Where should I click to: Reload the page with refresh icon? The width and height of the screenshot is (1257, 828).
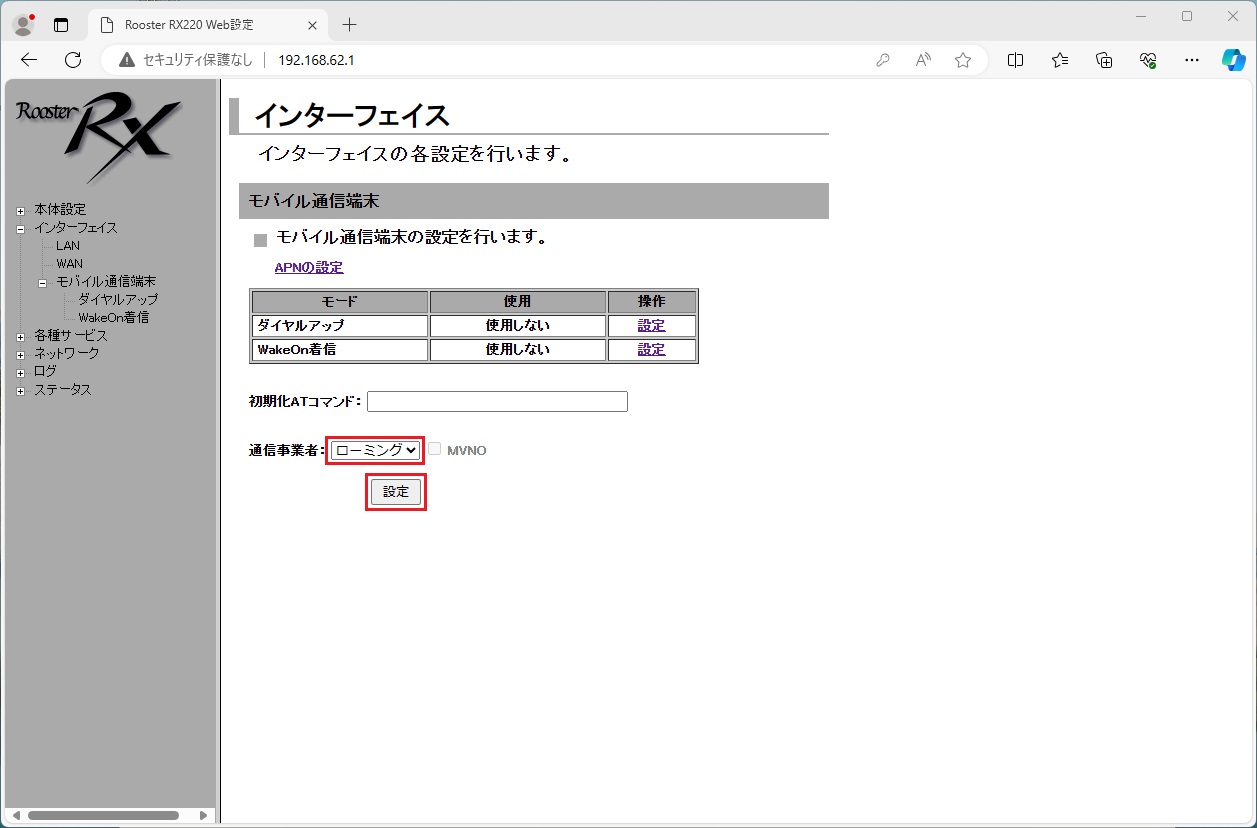point(73,60)
